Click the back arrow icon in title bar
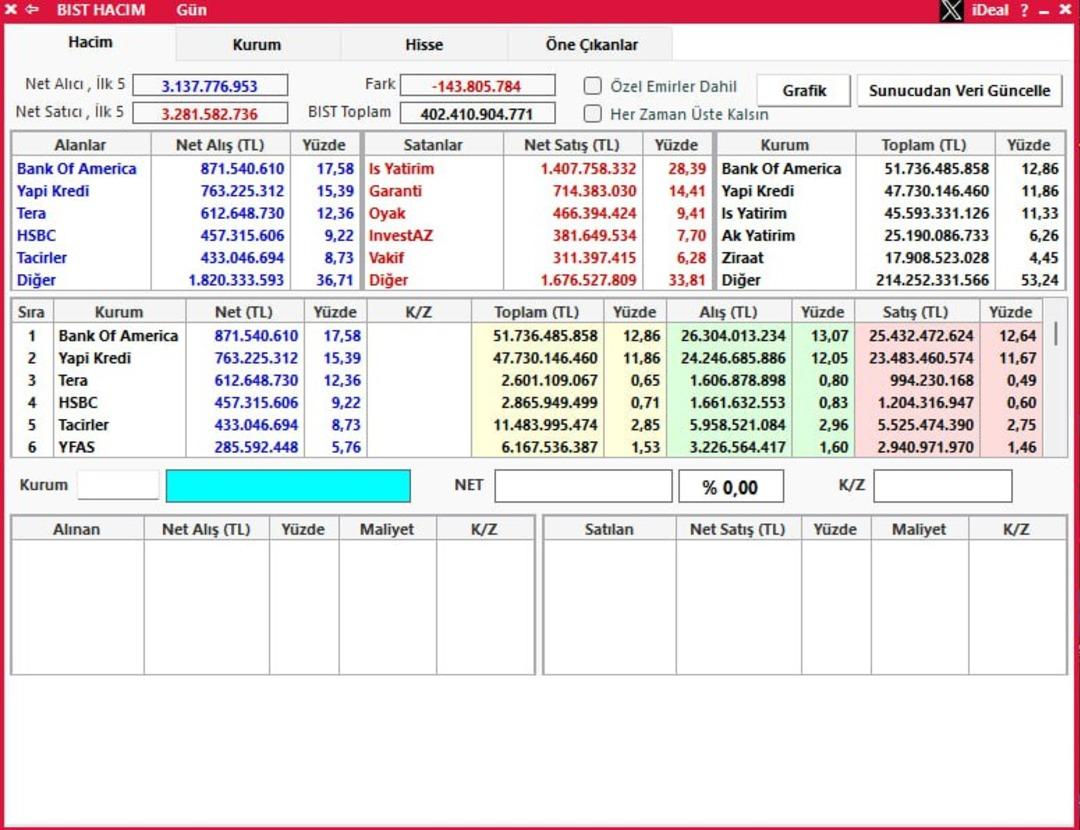Image resolution: width=1080 pixels, height=830 pixels. pyautogui.click(x=32, y=10)
